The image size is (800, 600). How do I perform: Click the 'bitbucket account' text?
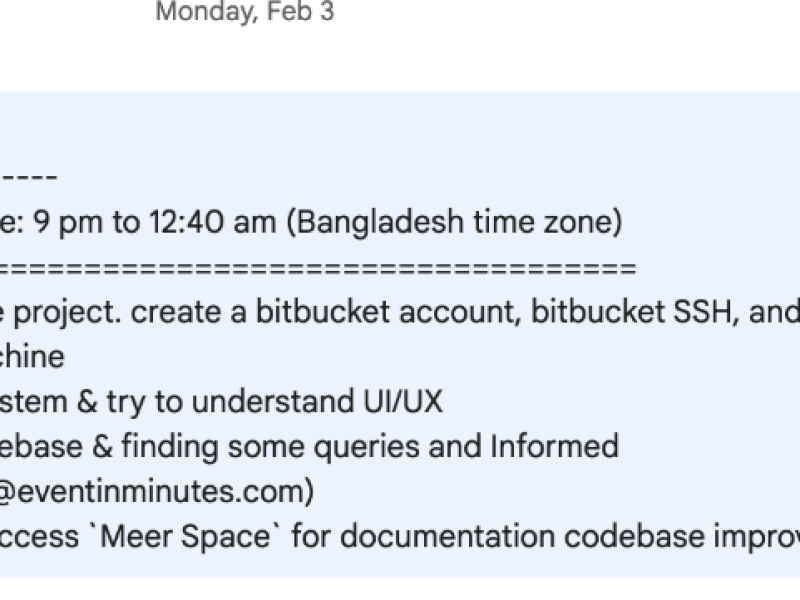pyautogui.click(x=388, y=311)
